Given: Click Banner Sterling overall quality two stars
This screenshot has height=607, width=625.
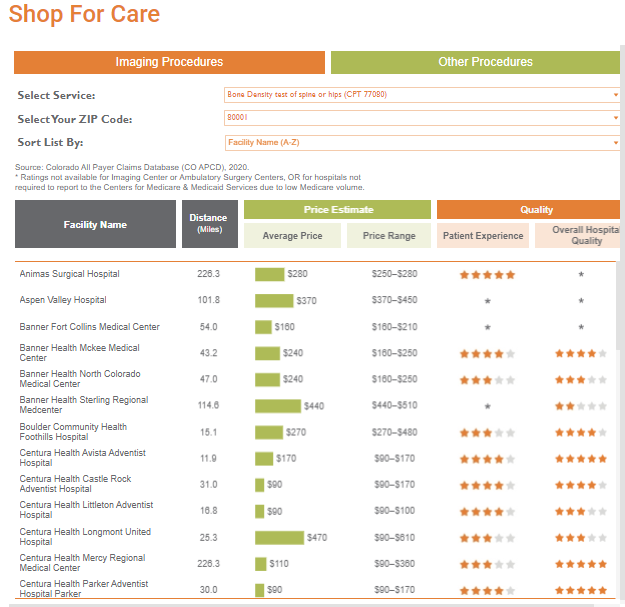Looking at the screenshot, I should tap(581, 406).
